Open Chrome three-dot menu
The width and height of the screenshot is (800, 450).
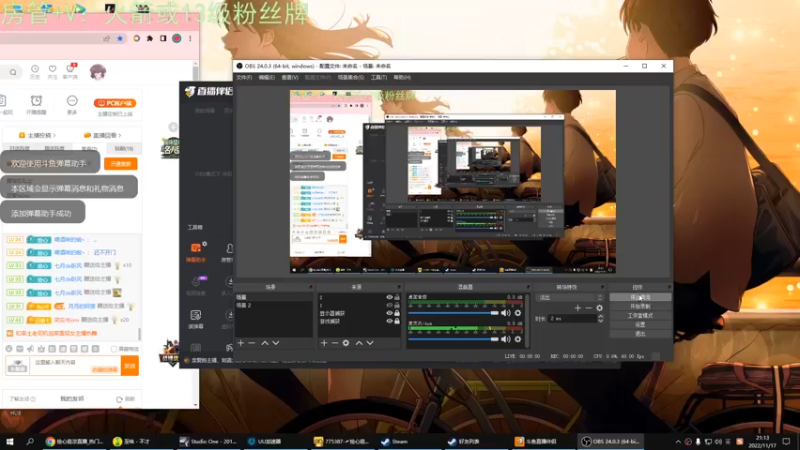point(190,38)
